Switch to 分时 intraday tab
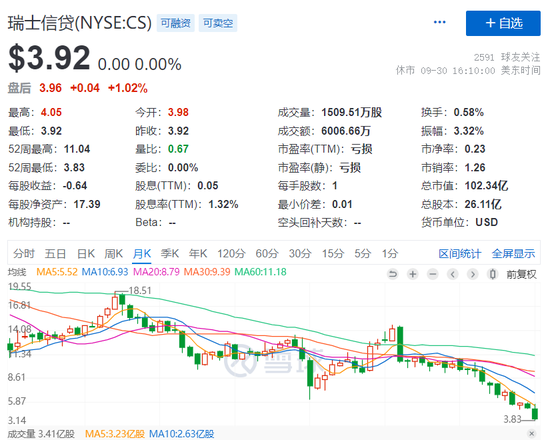 click(24, 253)
